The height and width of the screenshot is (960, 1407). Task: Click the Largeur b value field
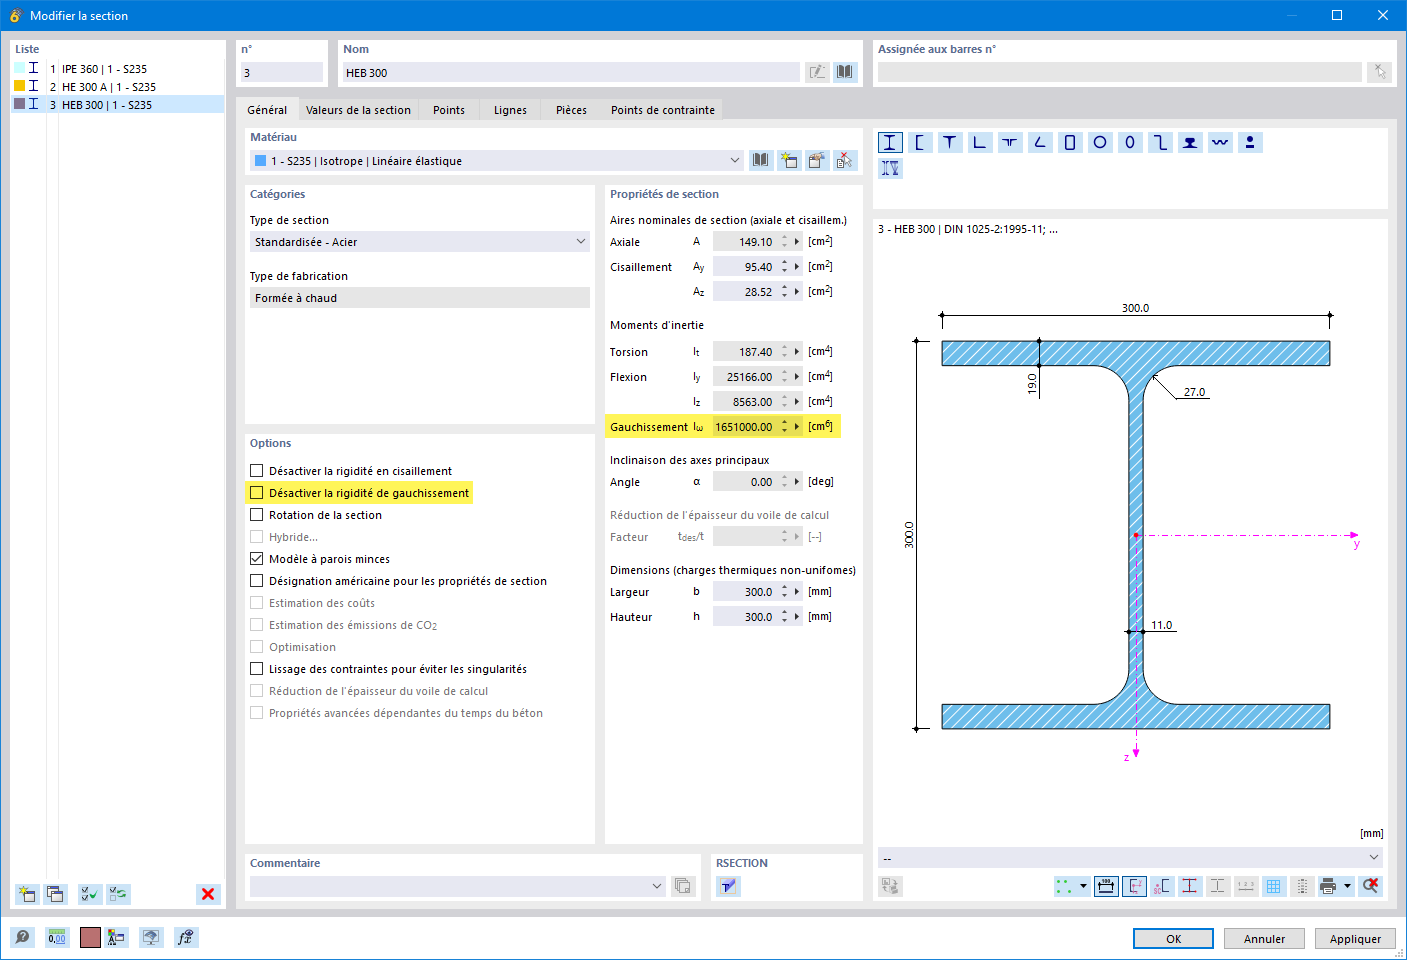pyautogui.click(x=744, y=591)
